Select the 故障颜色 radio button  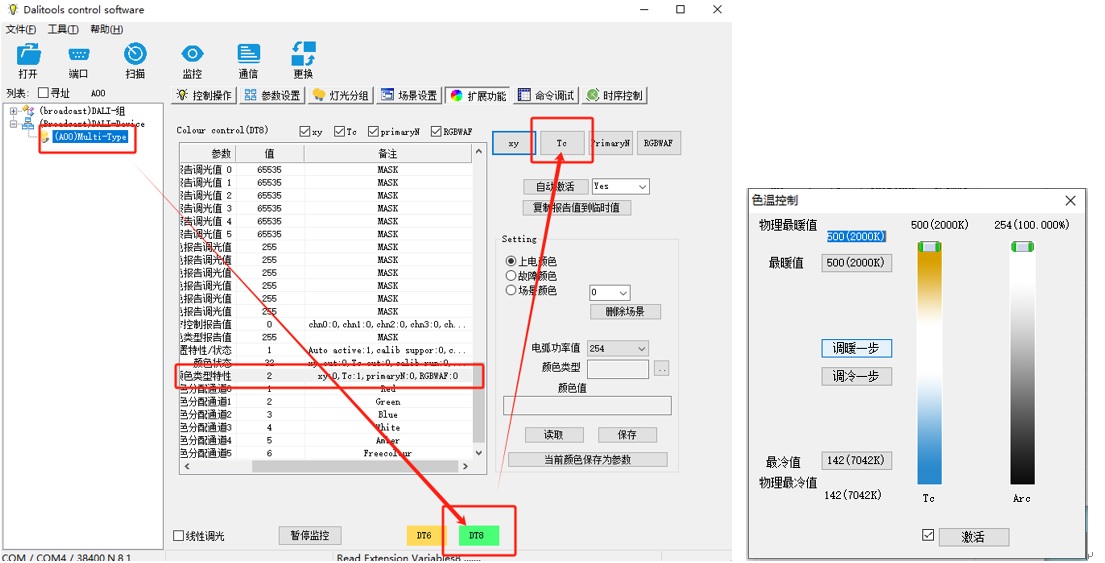point(511,276)
